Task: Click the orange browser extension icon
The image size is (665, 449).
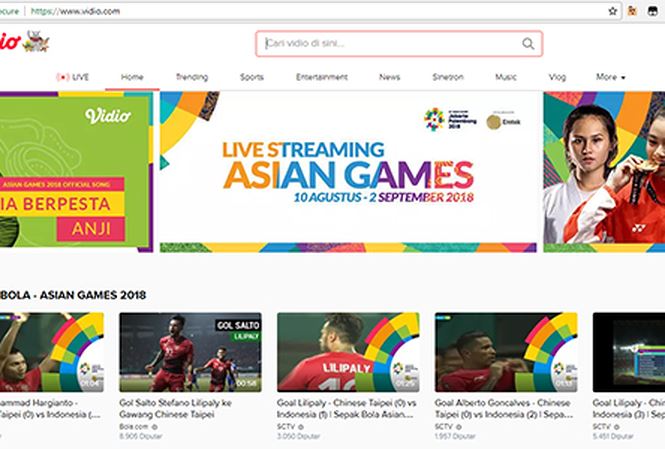Action: (x=632, y=11)
